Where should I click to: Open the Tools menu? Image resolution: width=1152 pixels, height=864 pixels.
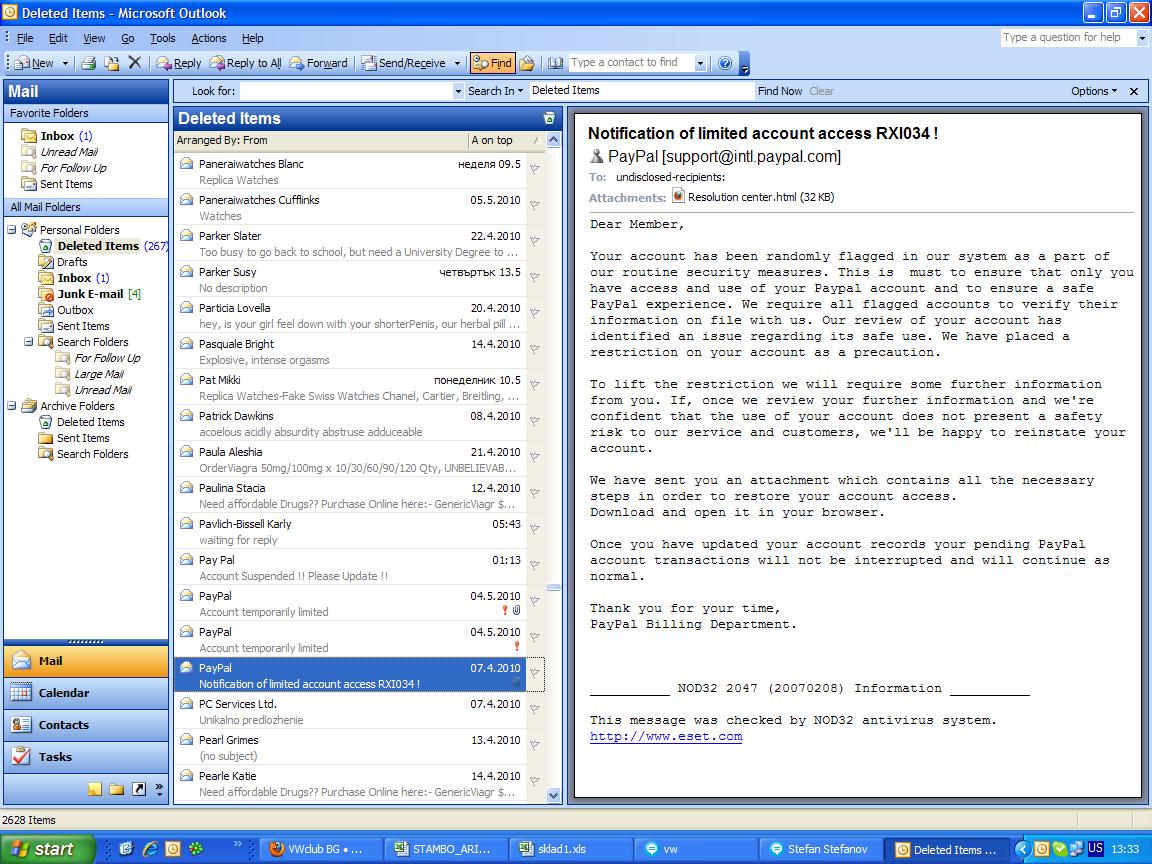162,38
